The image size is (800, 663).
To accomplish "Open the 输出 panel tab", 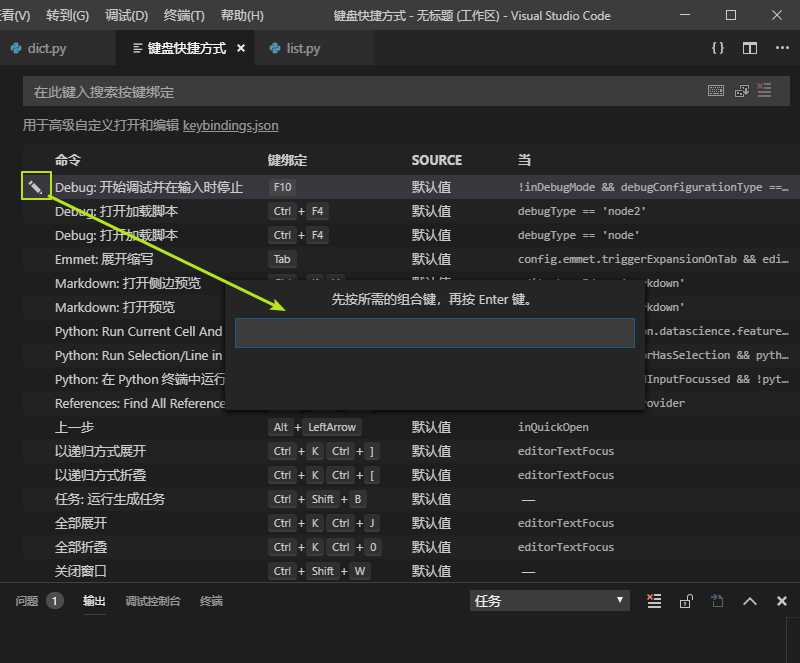I will [x=94, y=601].
